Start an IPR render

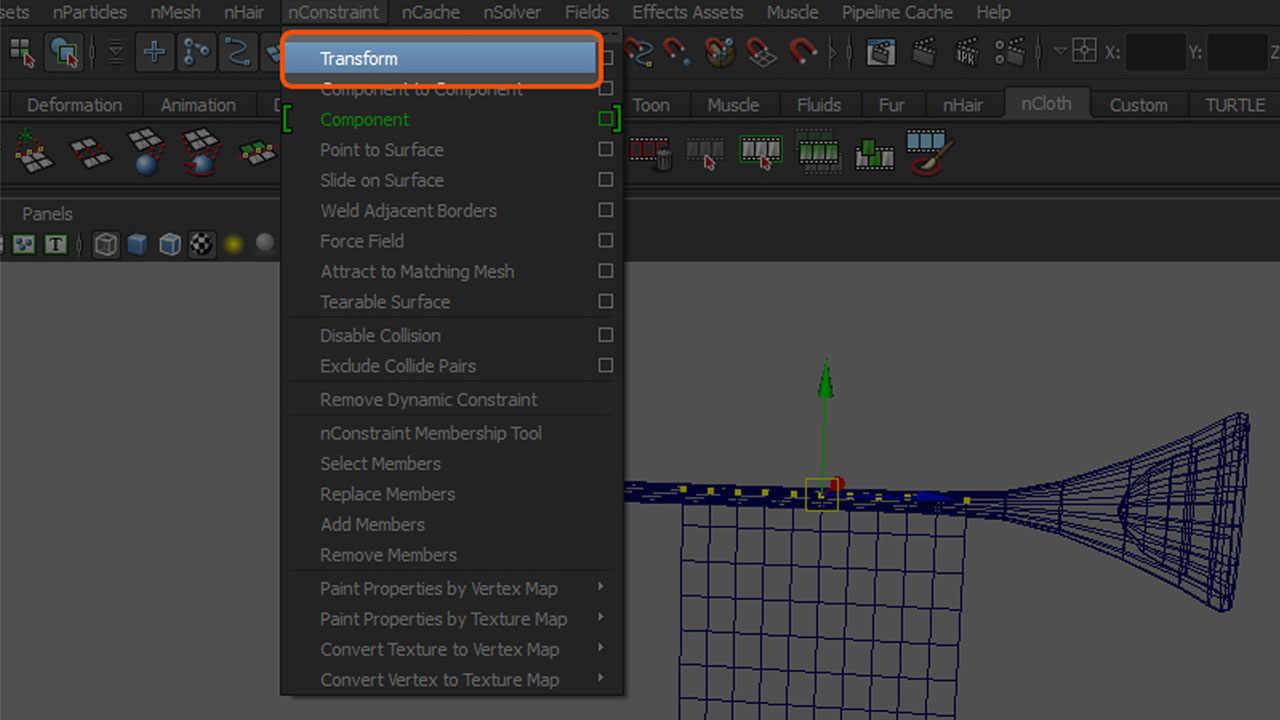point(965,52)
